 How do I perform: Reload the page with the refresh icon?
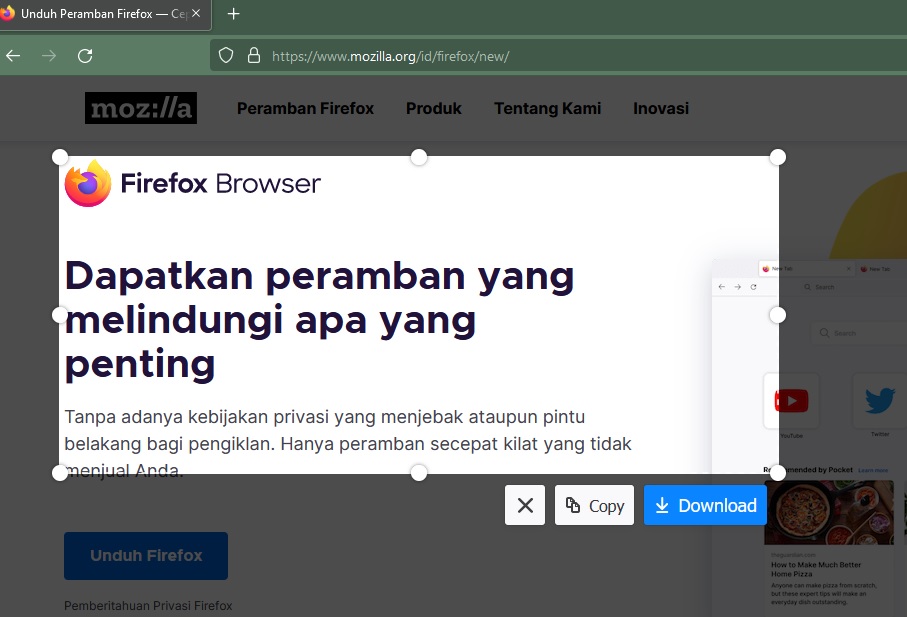(85, 56)
